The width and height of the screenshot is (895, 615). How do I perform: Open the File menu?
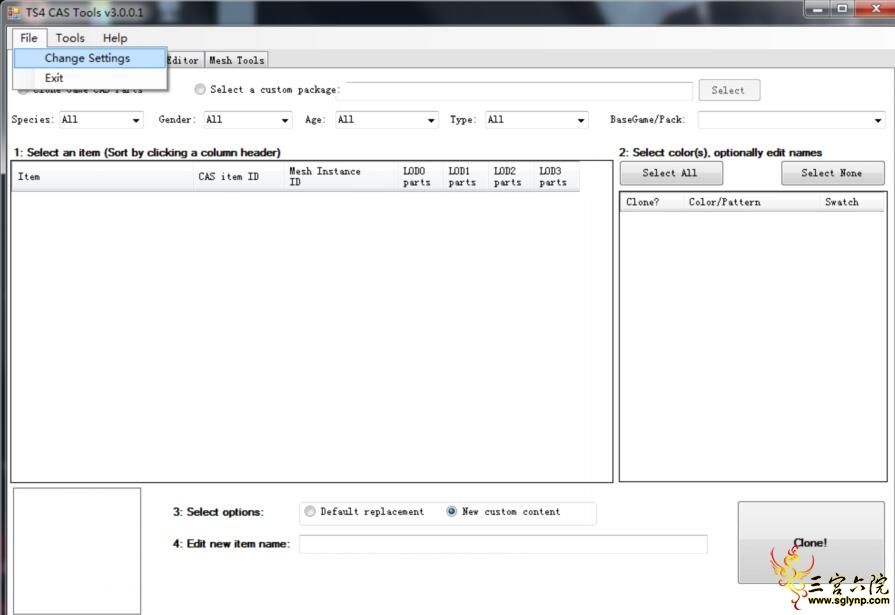click(x=29, y=38)
